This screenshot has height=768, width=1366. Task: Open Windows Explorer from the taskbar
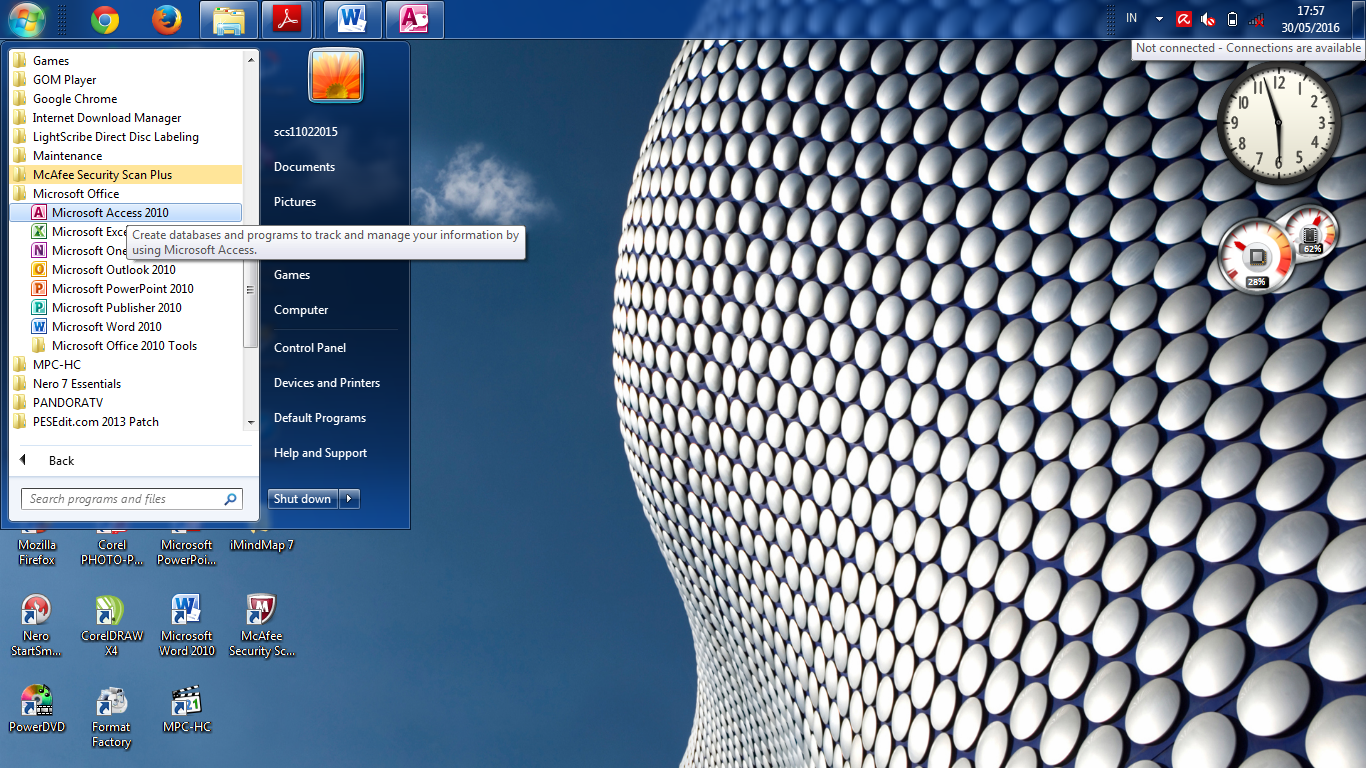pos(229,19)
